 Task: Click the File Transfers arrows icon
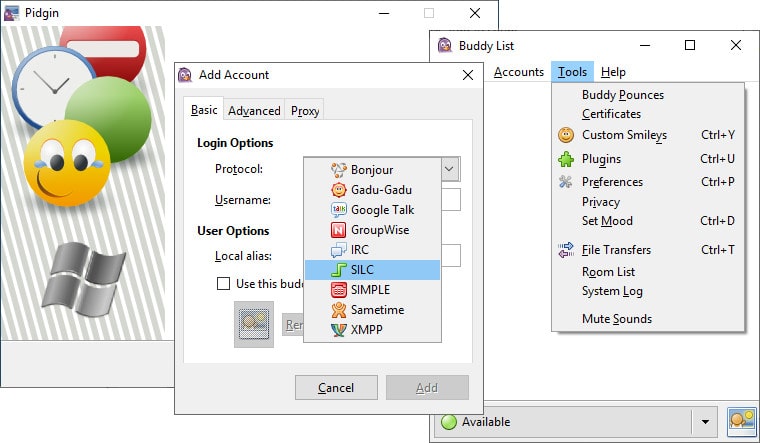[566, 250]
